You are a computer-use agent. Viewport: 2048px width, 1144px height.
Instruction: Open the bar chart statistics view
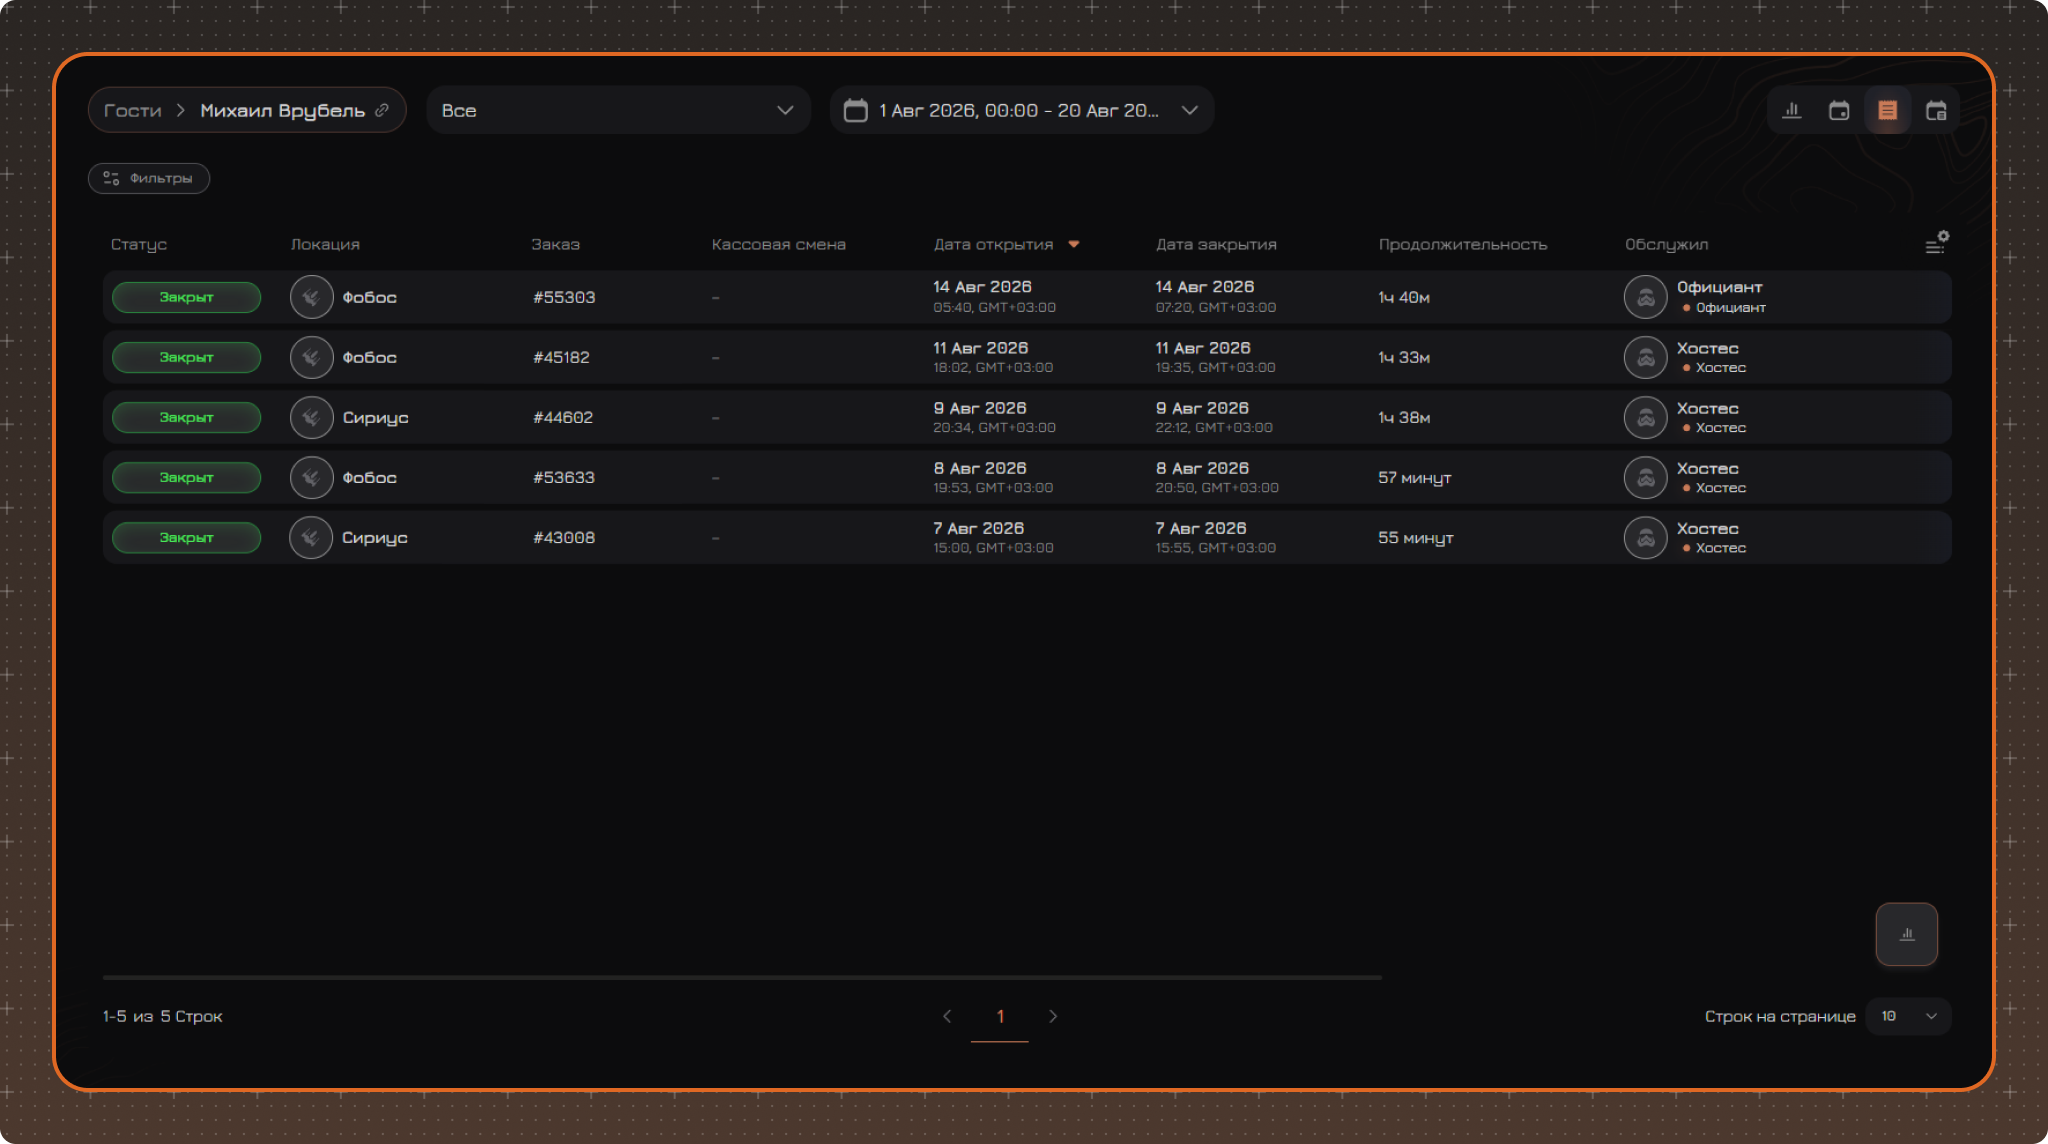1791,110
